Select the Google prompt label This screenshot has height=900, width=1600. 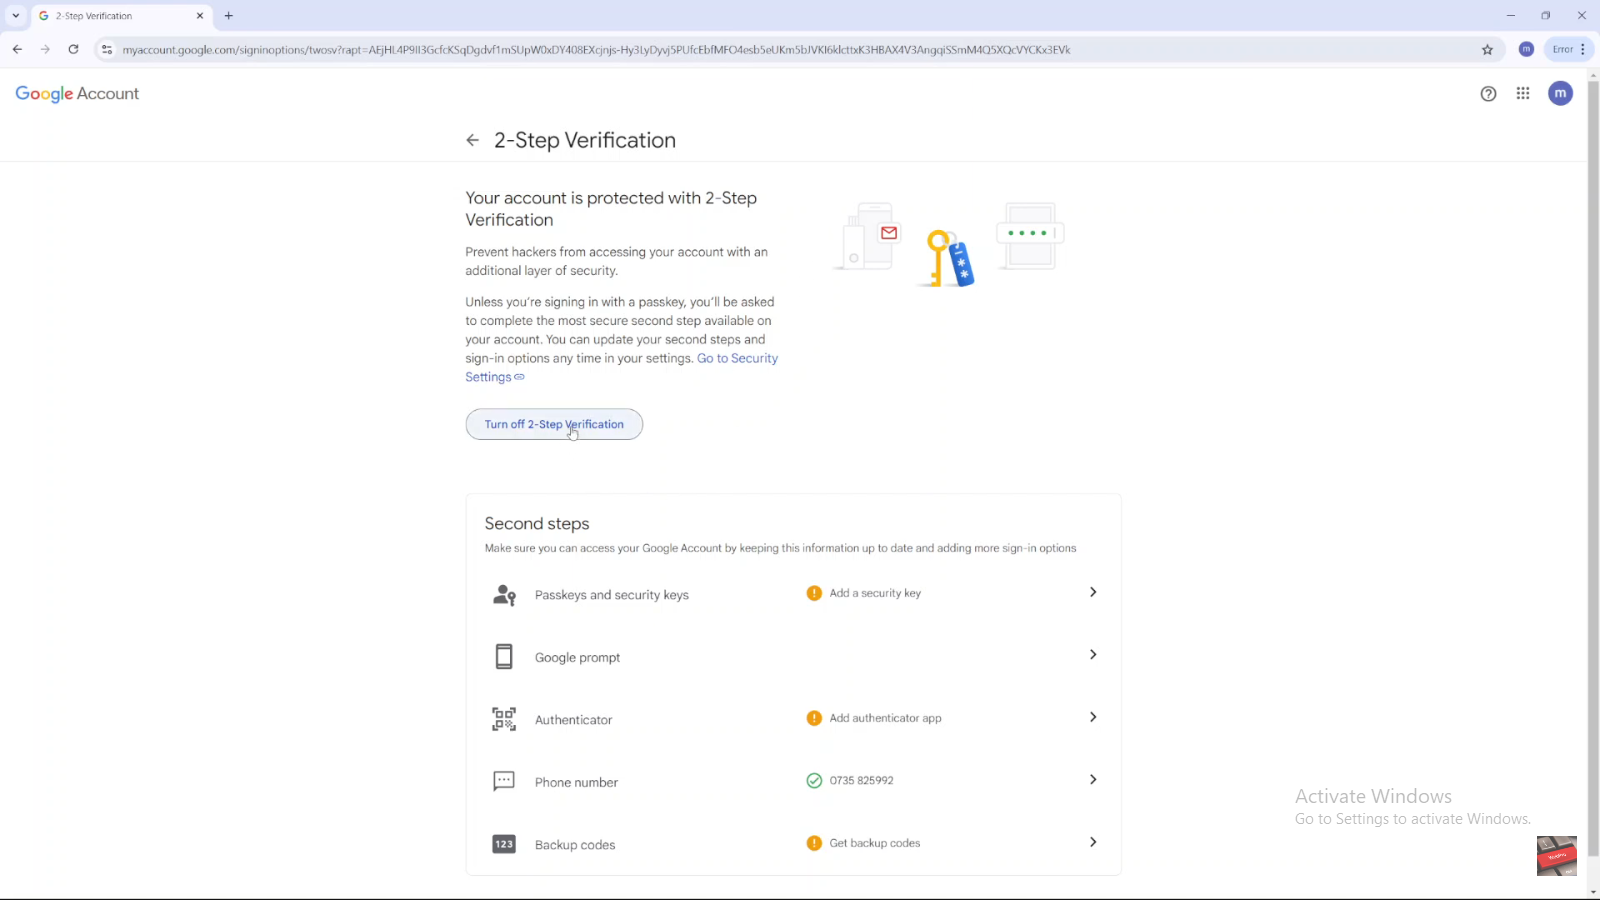click(577, 657)
